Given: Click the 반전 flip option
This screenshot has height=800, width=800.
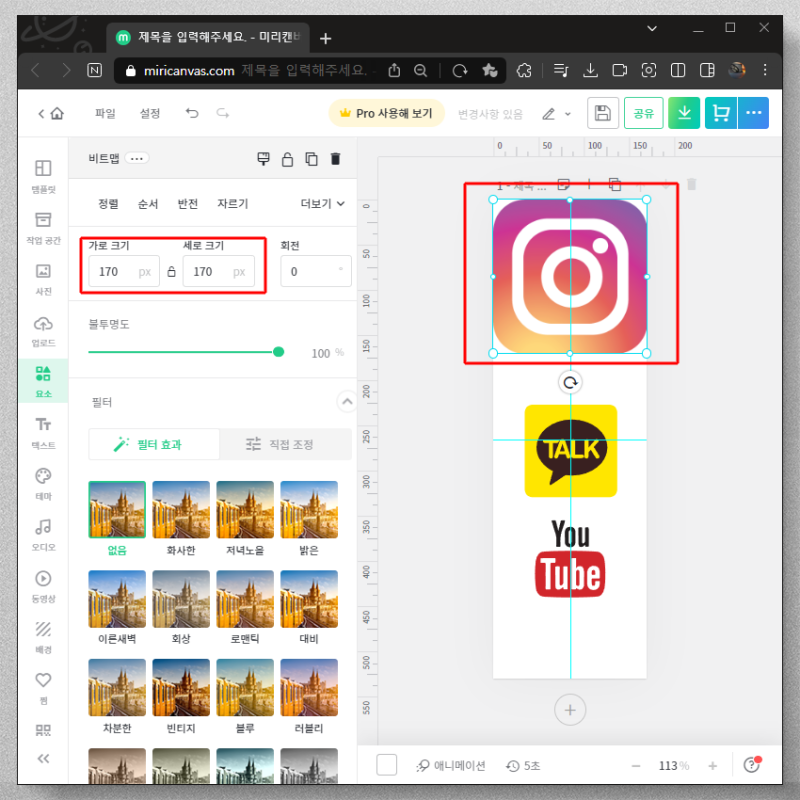Looking at the screenshot, I should click(x=188, y=204).
